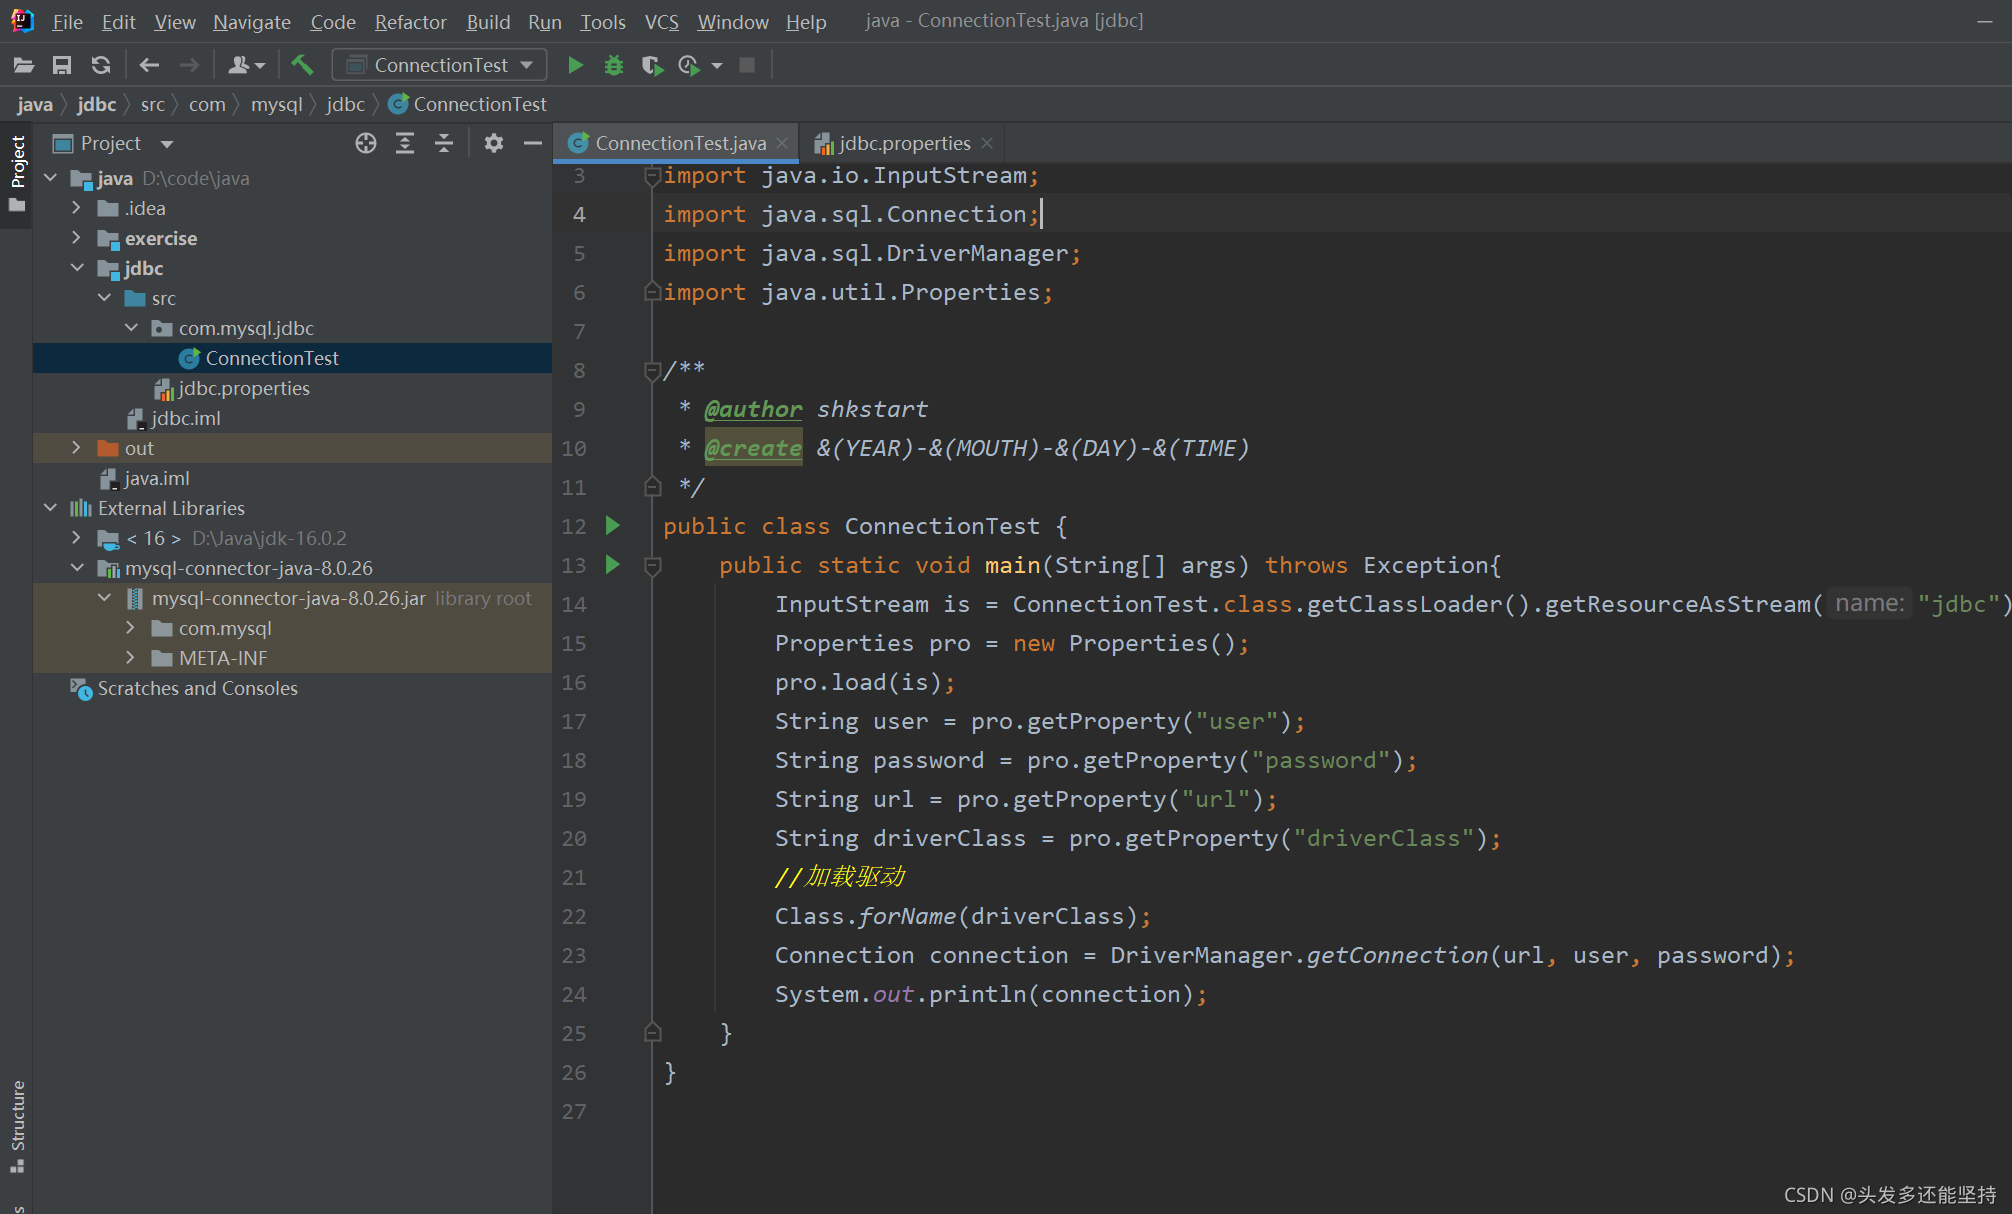Open Project panel settings via gear icon
Screen dimensions: 2012x1214
coord(493,143)
